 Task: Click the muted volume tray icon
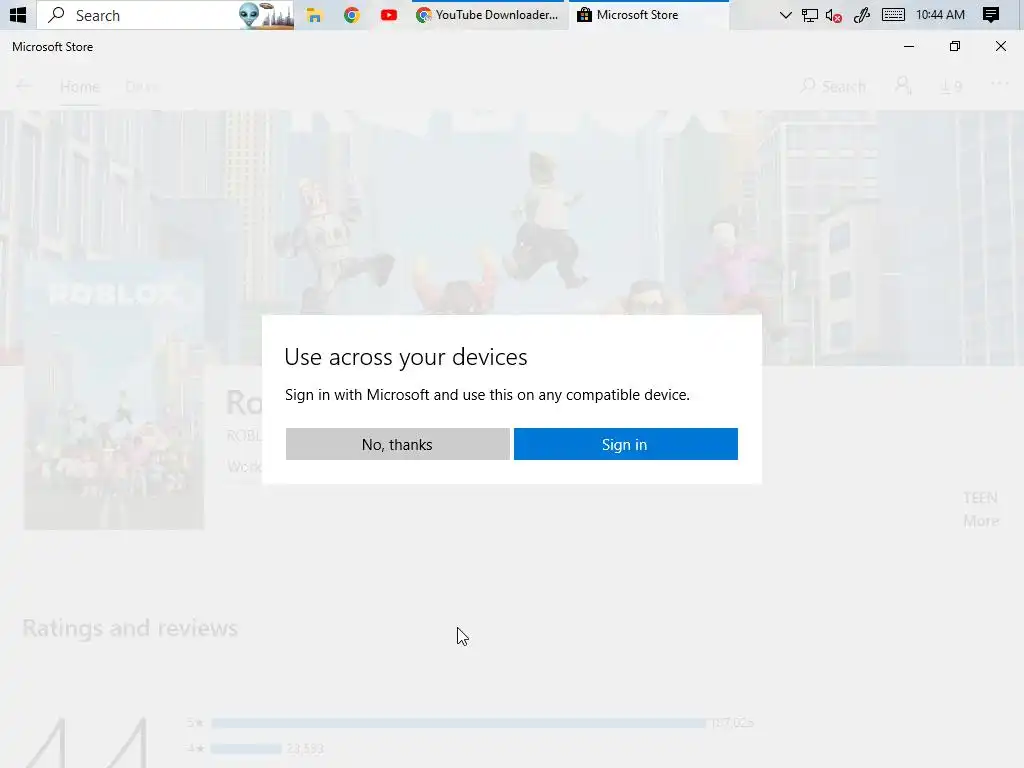point(833,15)
